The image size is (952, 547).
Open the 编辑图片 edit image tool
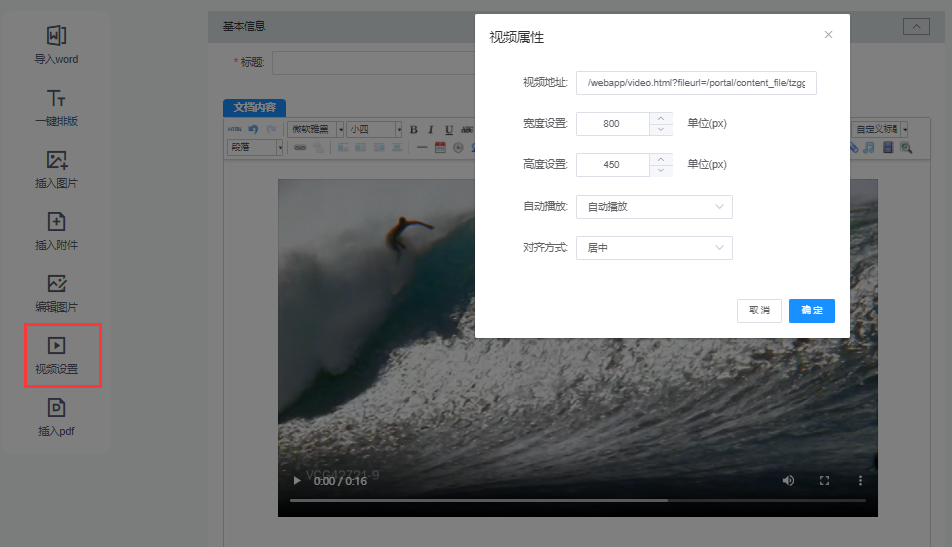pos(56,285)
